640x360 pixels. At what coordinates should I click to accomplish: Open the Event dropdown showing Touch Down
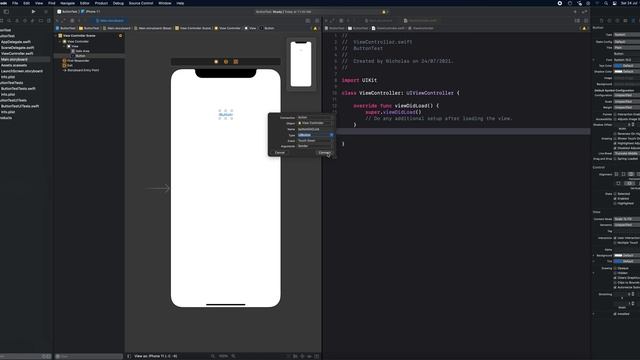tap(315, 140)
